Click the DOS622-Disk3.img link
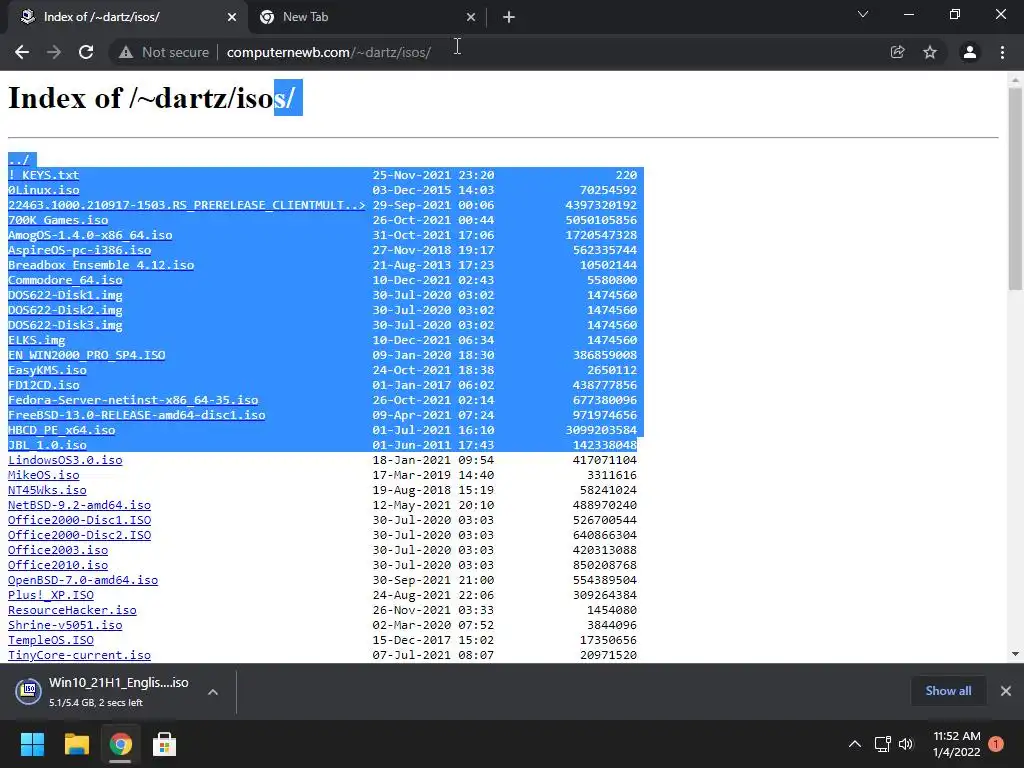This screenshot has width=1024, height=768. click(65, 325)
